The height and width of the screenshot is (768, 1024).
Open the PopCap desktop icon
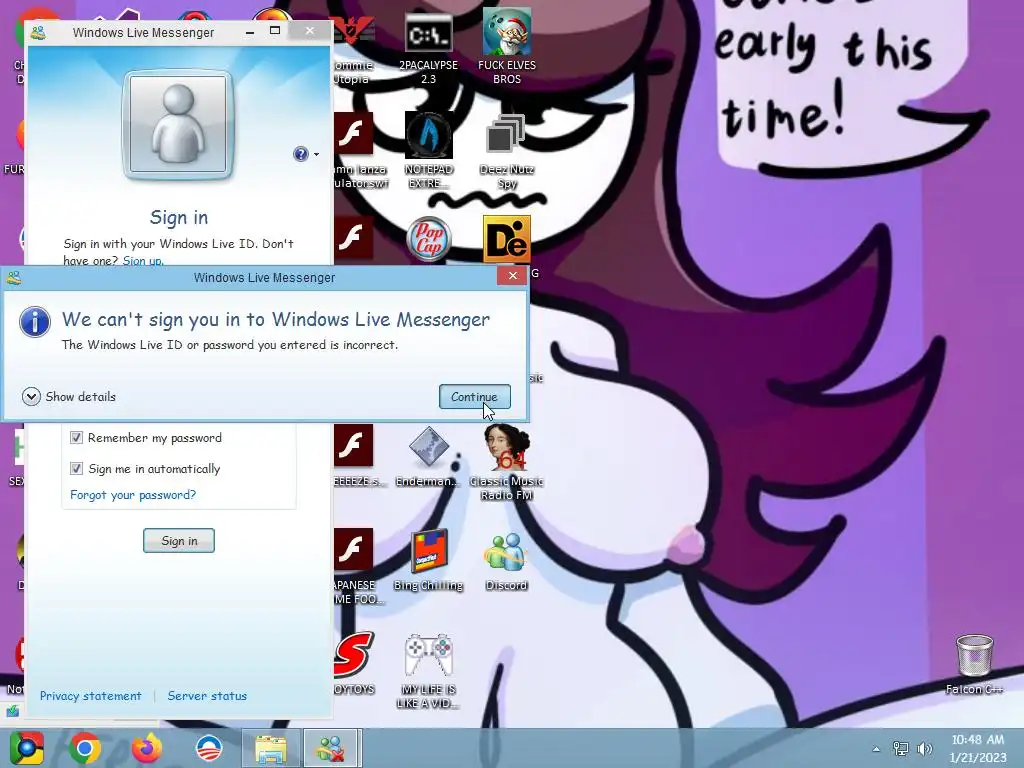coord(428,239)
